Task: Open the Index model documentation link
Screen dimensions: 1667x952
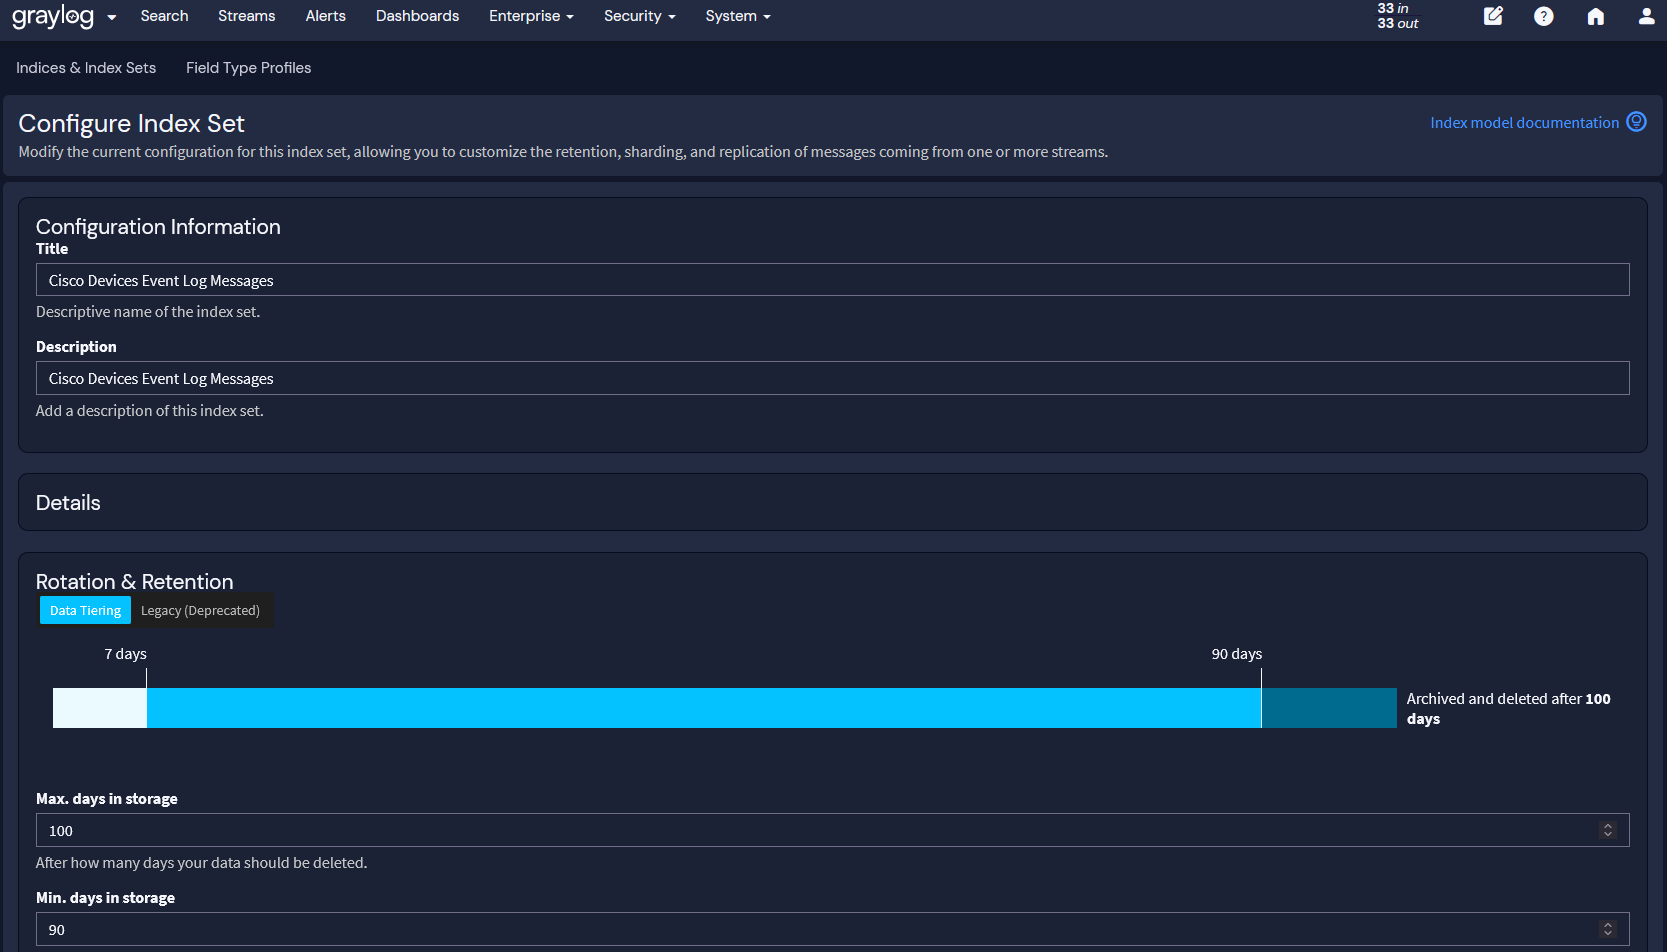Action: [1524, 123]
